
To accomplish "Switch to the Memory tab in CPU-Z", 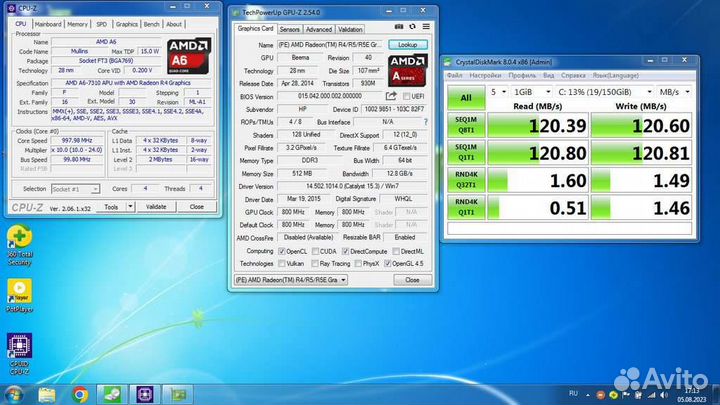I will pyautogui.click(x=77, y=24).
